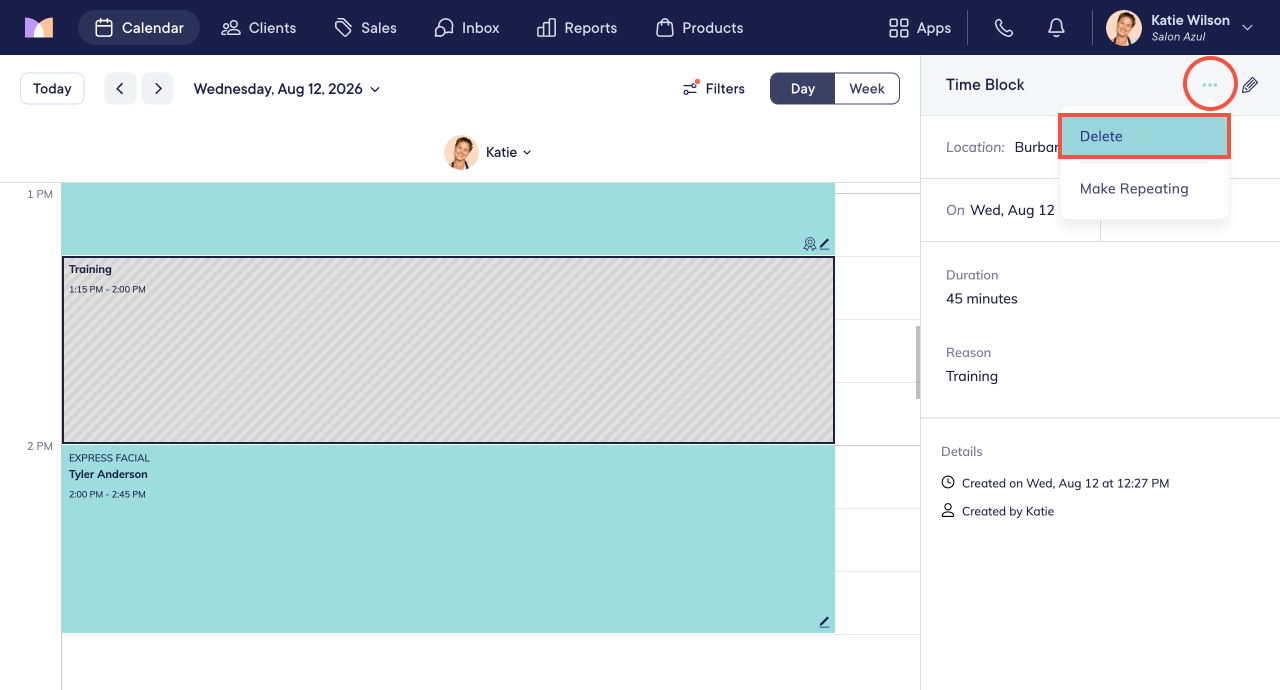This screenshot has height=690, width=1280.
Task: Click the 45 minutes duration value
Action: tap(982, 299)
